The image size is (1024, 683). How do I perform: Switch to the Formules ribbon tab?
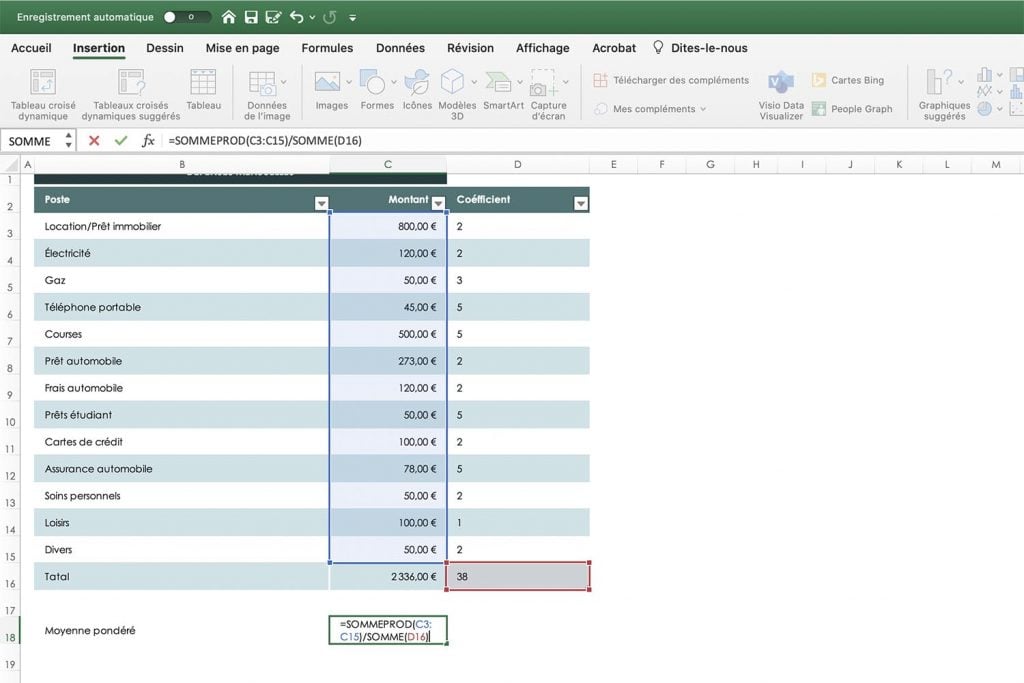tap(327, 47)
